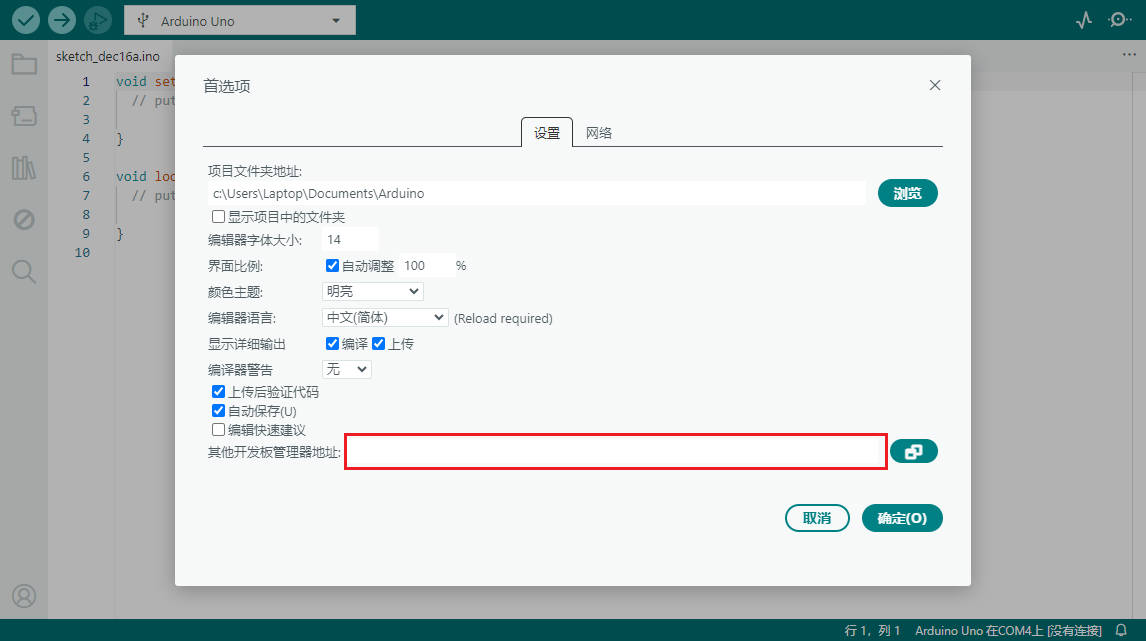
Task: Click the Verify (compile) sketch button
Action: 25,19
